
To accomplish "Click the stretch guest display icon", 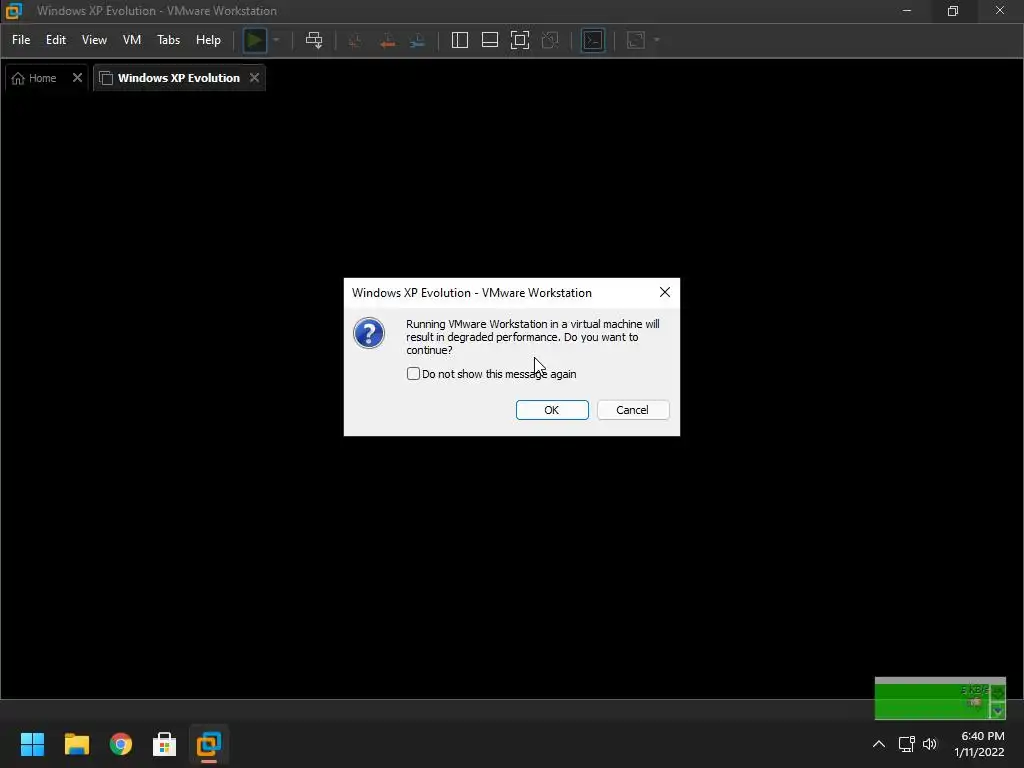I will (636, 40).
